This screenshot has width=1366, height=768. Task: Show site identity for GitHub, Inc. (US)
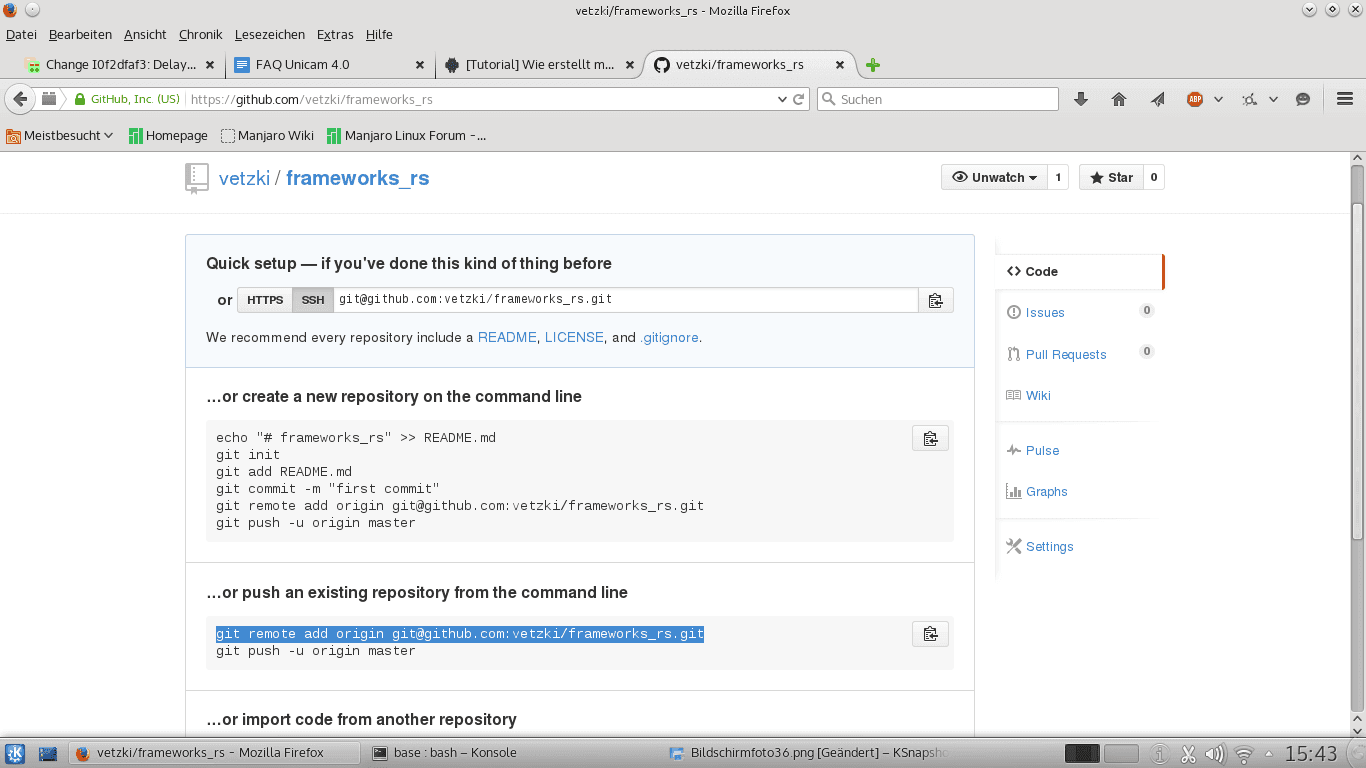click(x=127, y=99)
